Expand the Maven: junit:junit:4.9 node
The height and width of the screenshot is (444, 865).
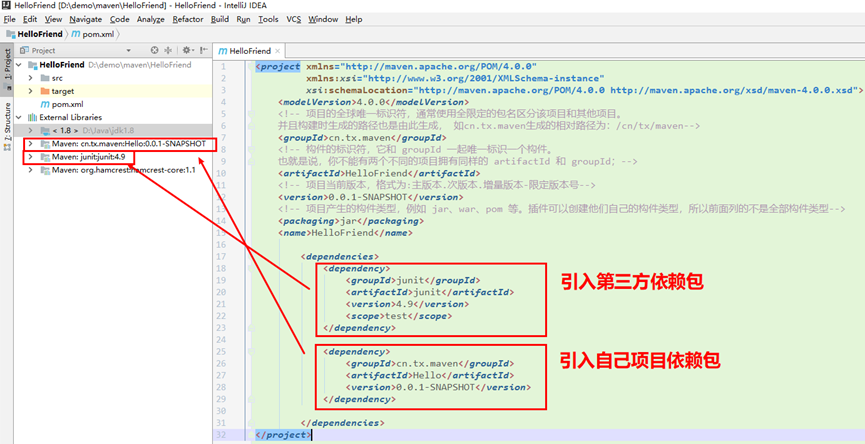coord(31,157)
